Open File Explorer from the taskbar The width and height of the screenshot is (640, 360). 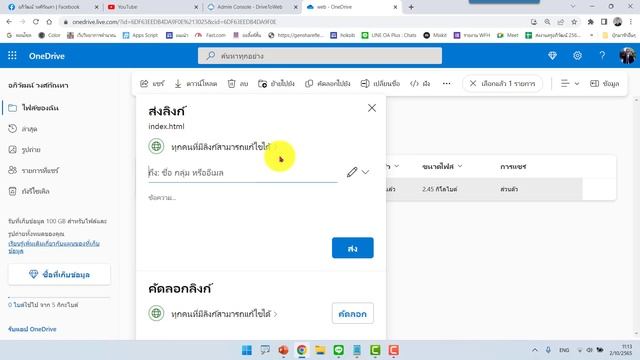(320, 350)
